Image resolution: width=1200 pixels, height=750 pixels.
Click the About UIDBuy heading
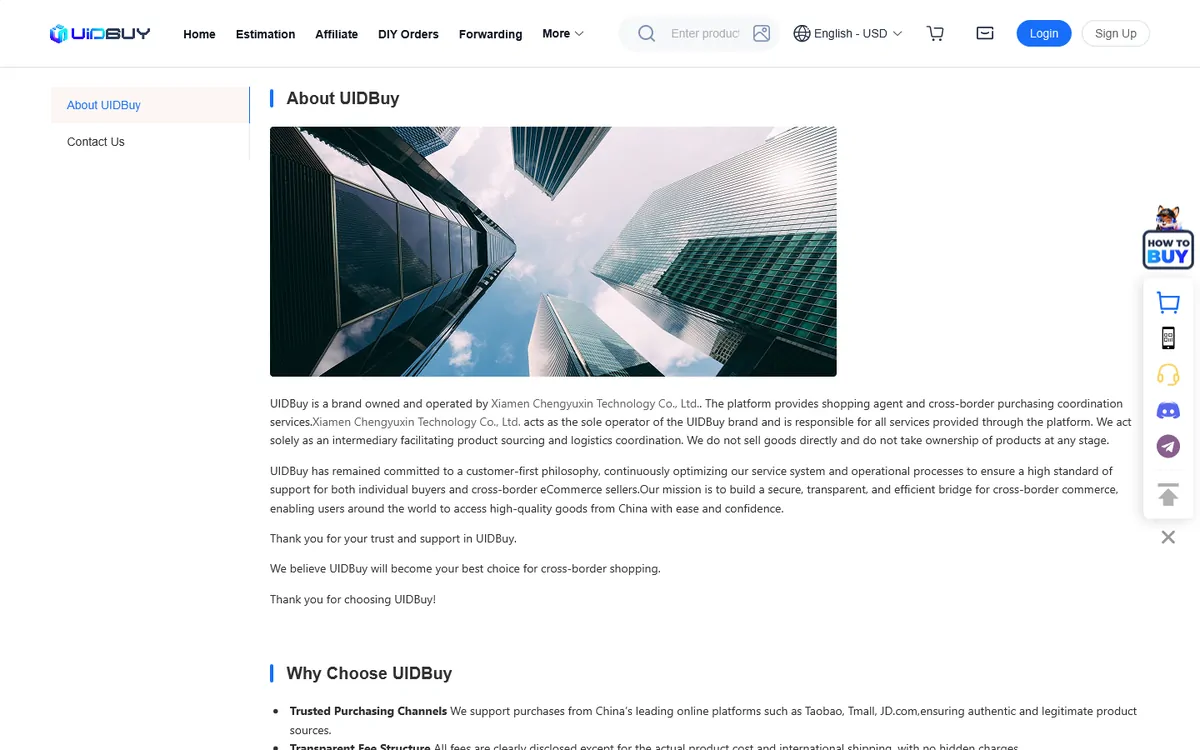(x=343, y=98)
